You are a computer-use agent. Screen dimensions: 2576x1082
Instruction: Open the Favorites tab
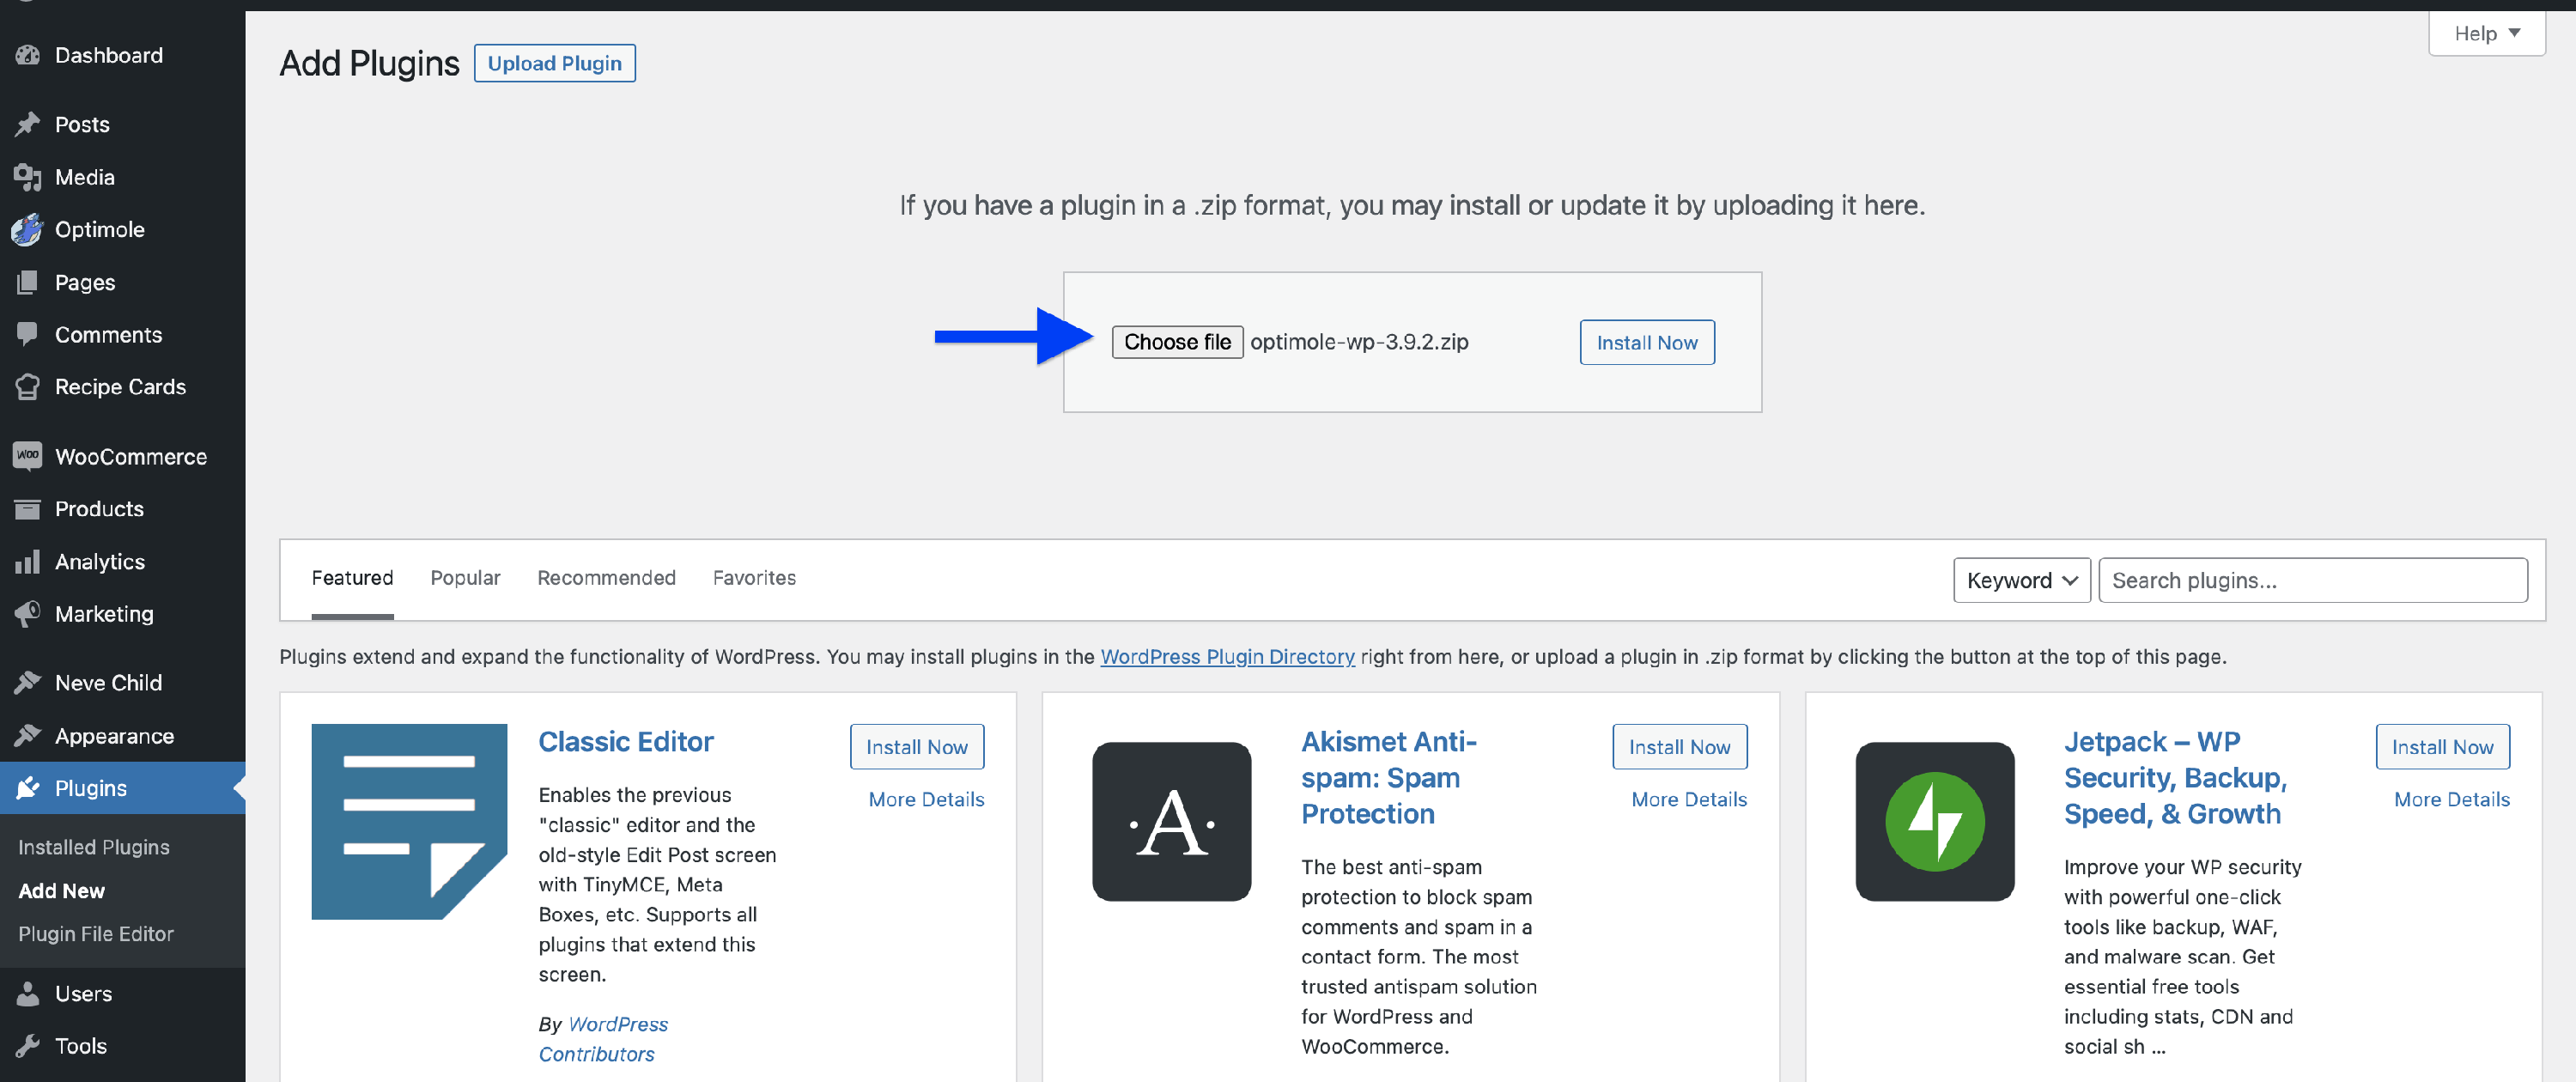(x=754, y=578)
